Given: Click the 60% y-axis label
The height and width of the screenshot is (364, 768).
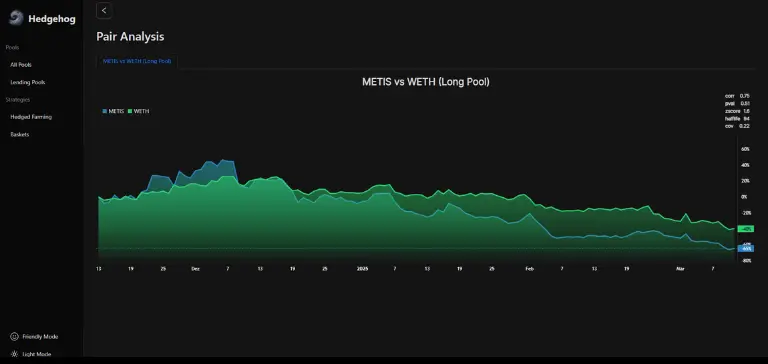Looking at the screenshot, I should (745, 149).
